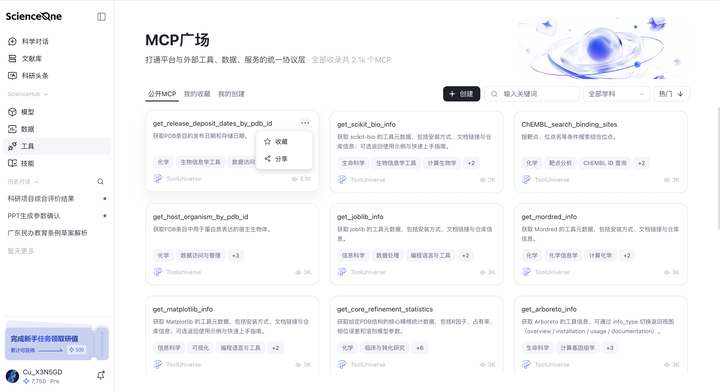Open the 全部学科 dropdown

click(x=616, y=94)
